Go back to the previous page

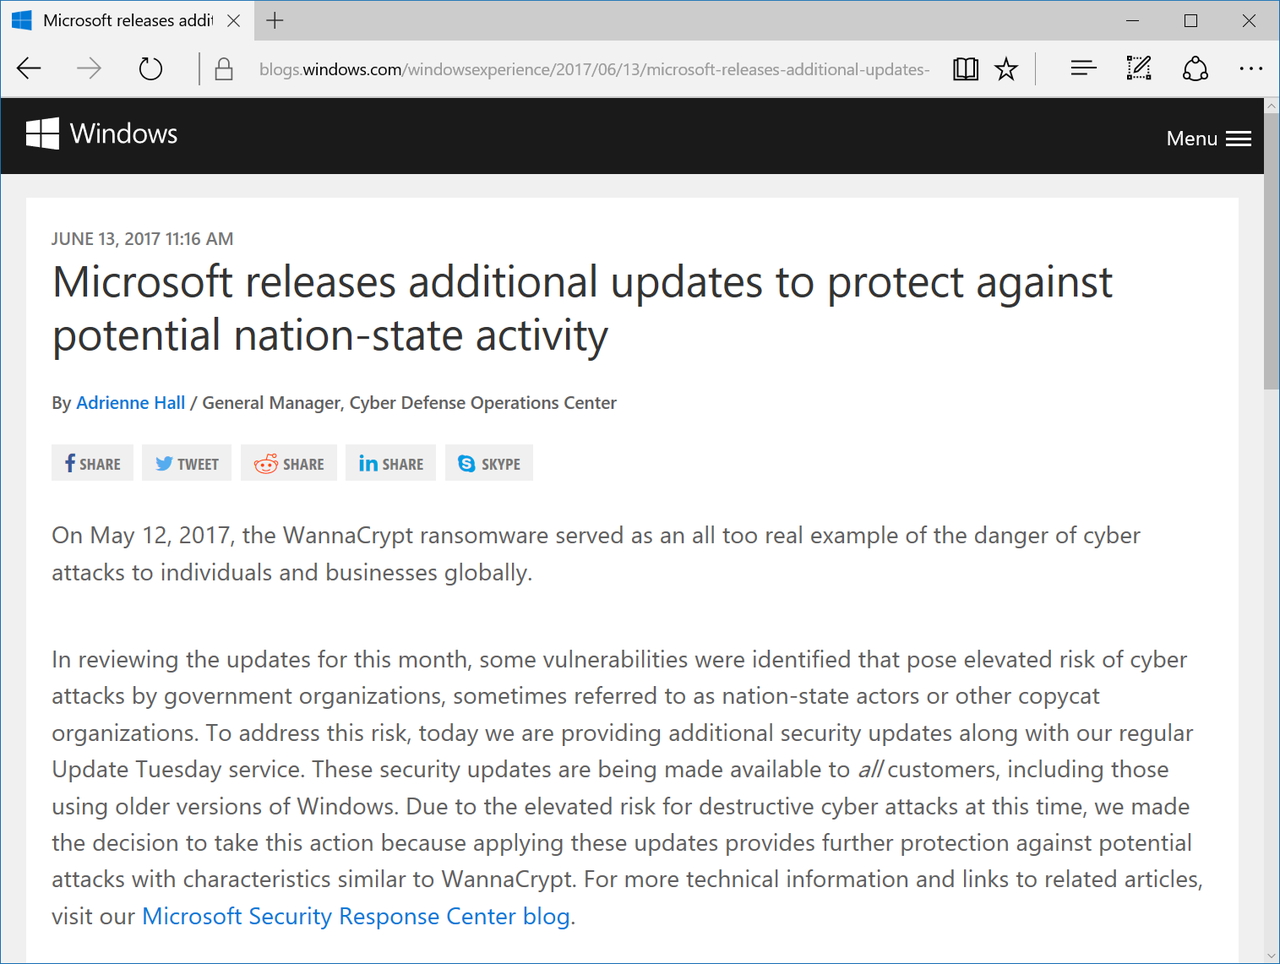pos(29,69)
